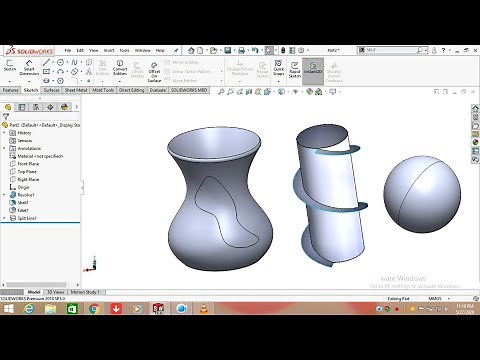The width and height of the screenshot is (480, 360).
Task: Click the Undo icon
Action: coord(255,50)
